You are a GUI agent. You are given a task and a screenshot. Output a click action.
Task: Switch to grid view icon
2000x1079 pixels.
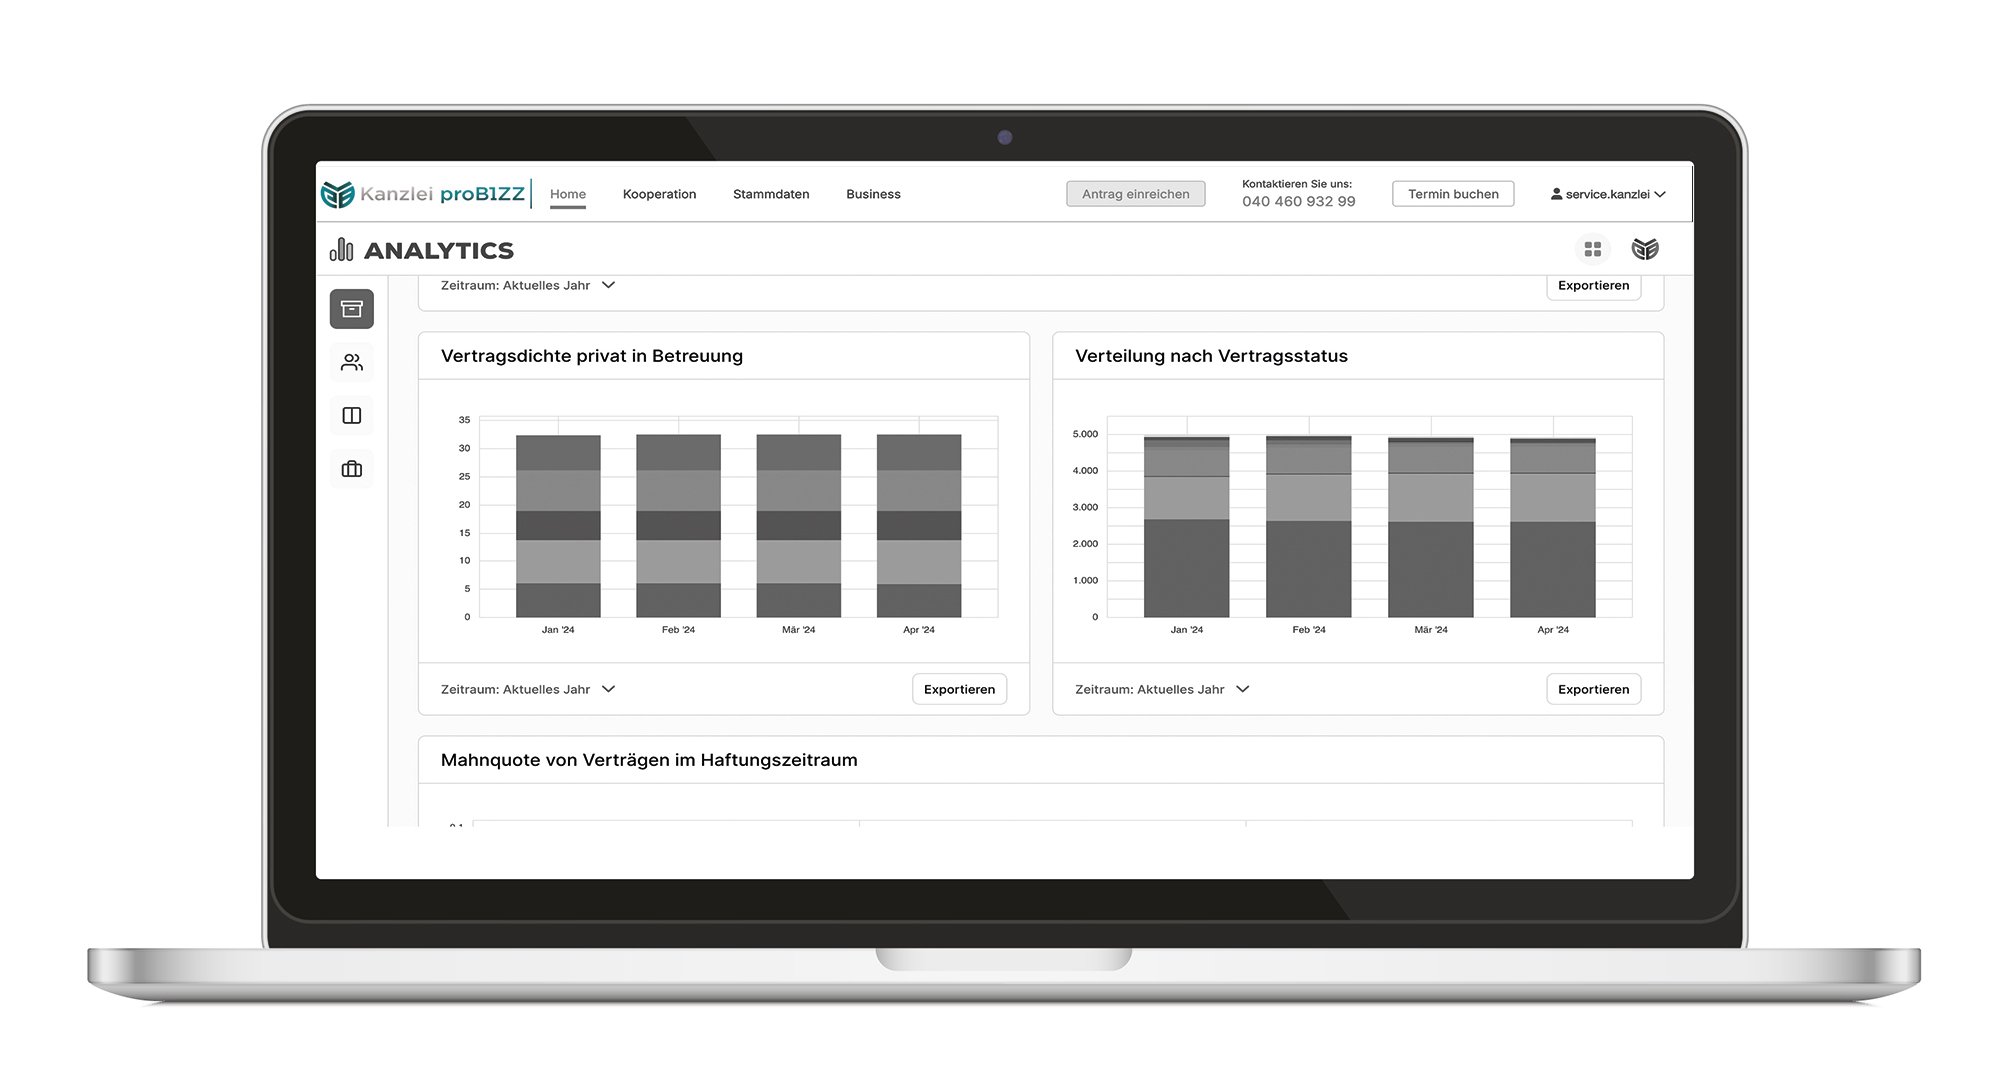1593,249
